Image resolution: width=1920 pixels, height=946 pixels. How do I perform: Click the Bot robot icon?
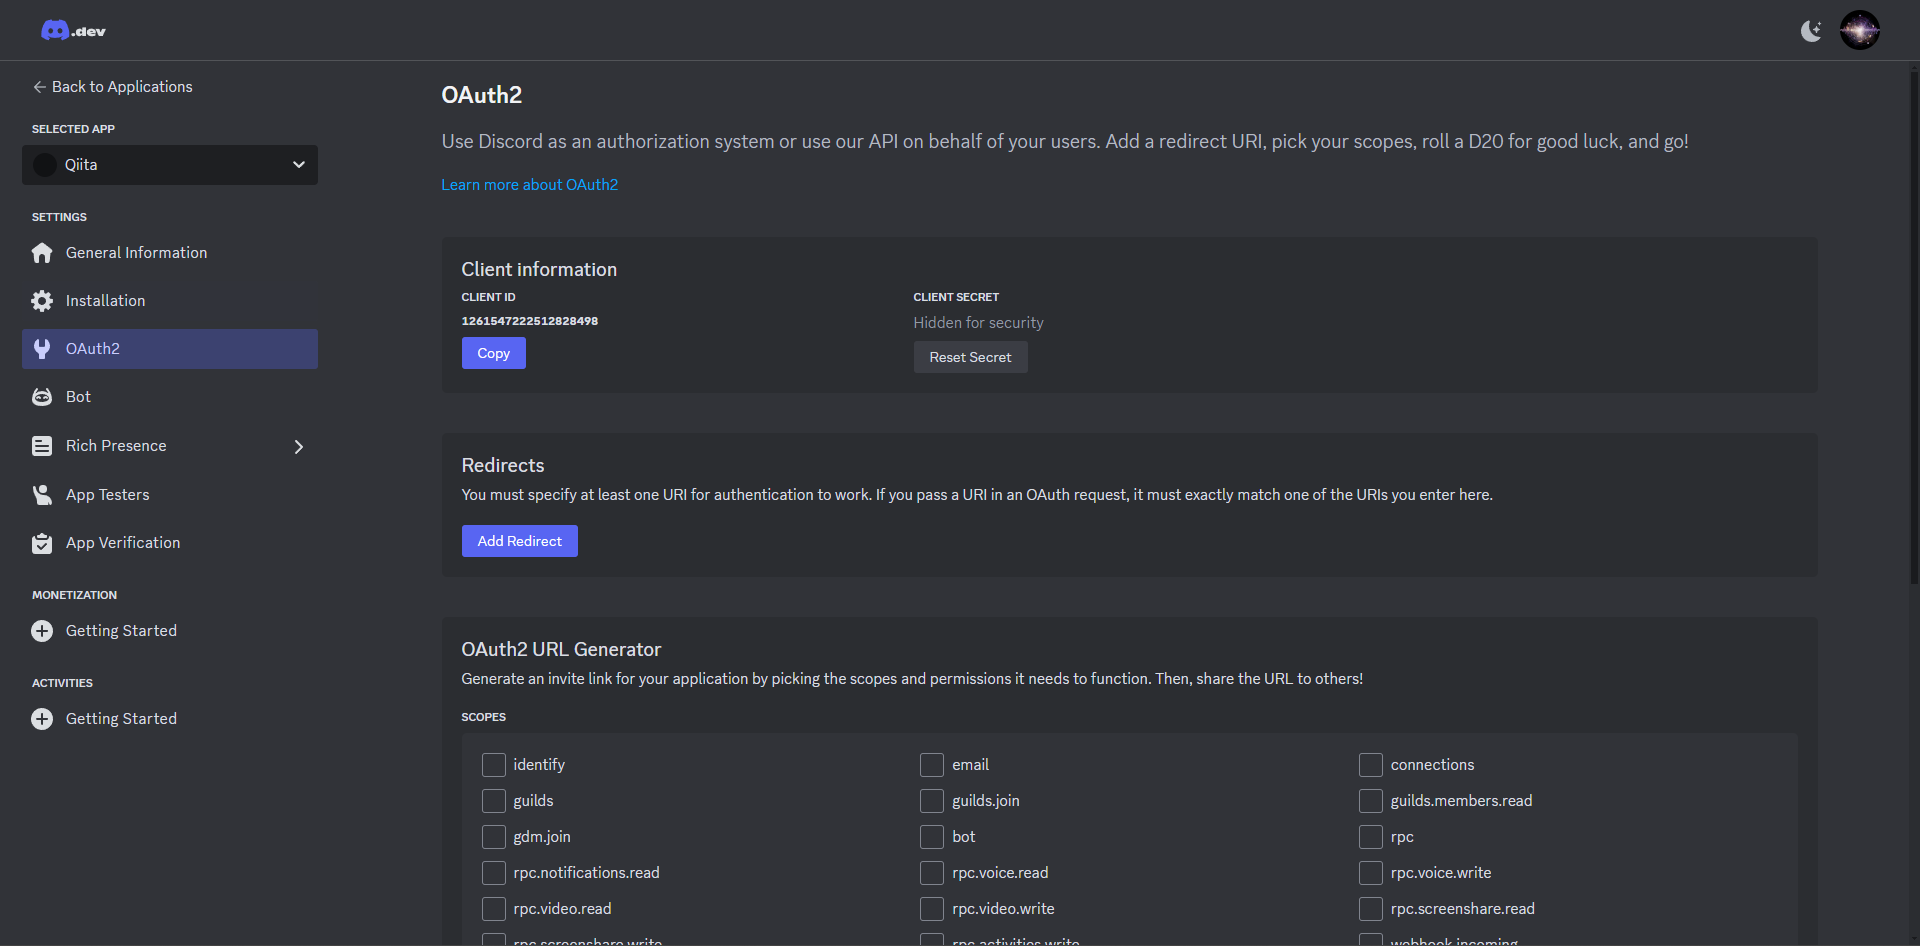pos(42,397)
